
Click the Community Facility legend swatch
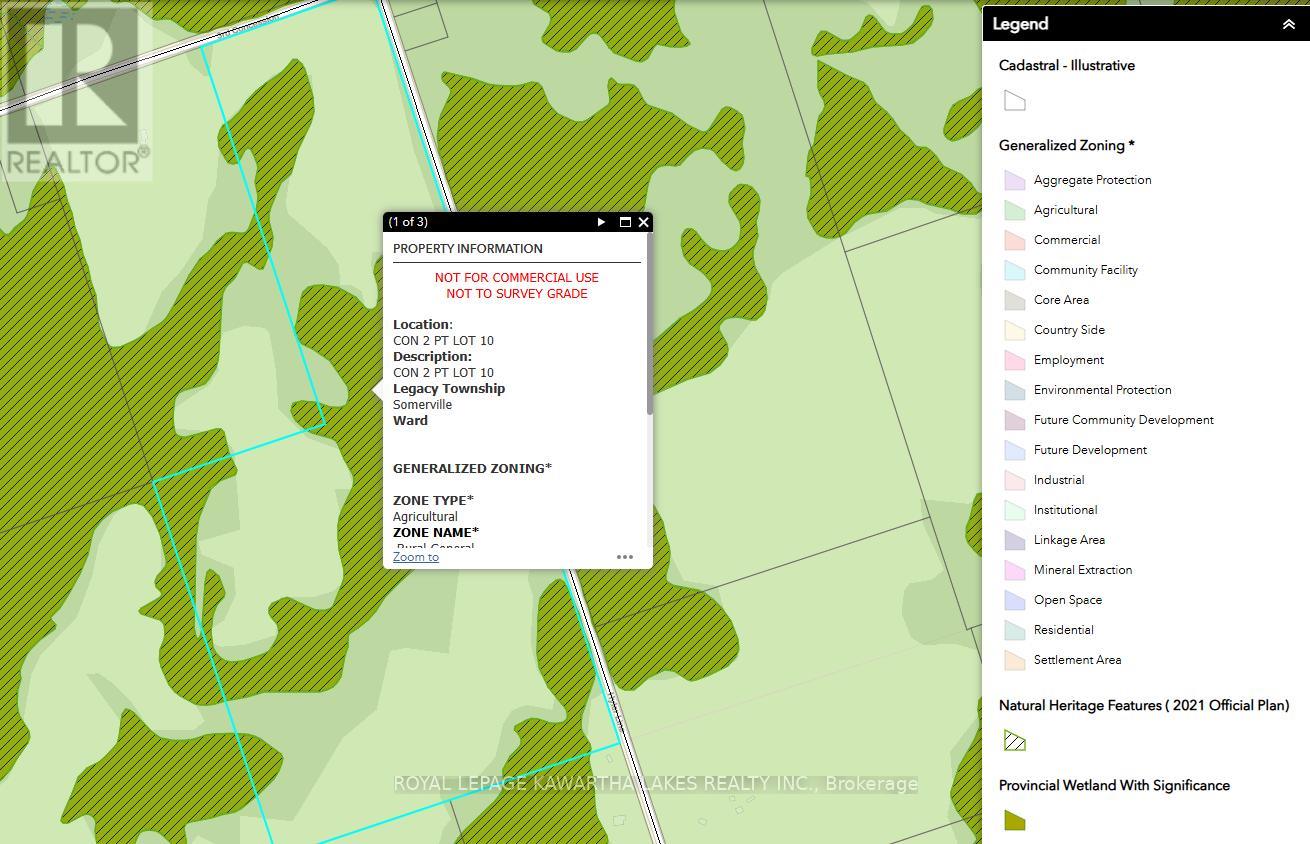(1015, 270)
